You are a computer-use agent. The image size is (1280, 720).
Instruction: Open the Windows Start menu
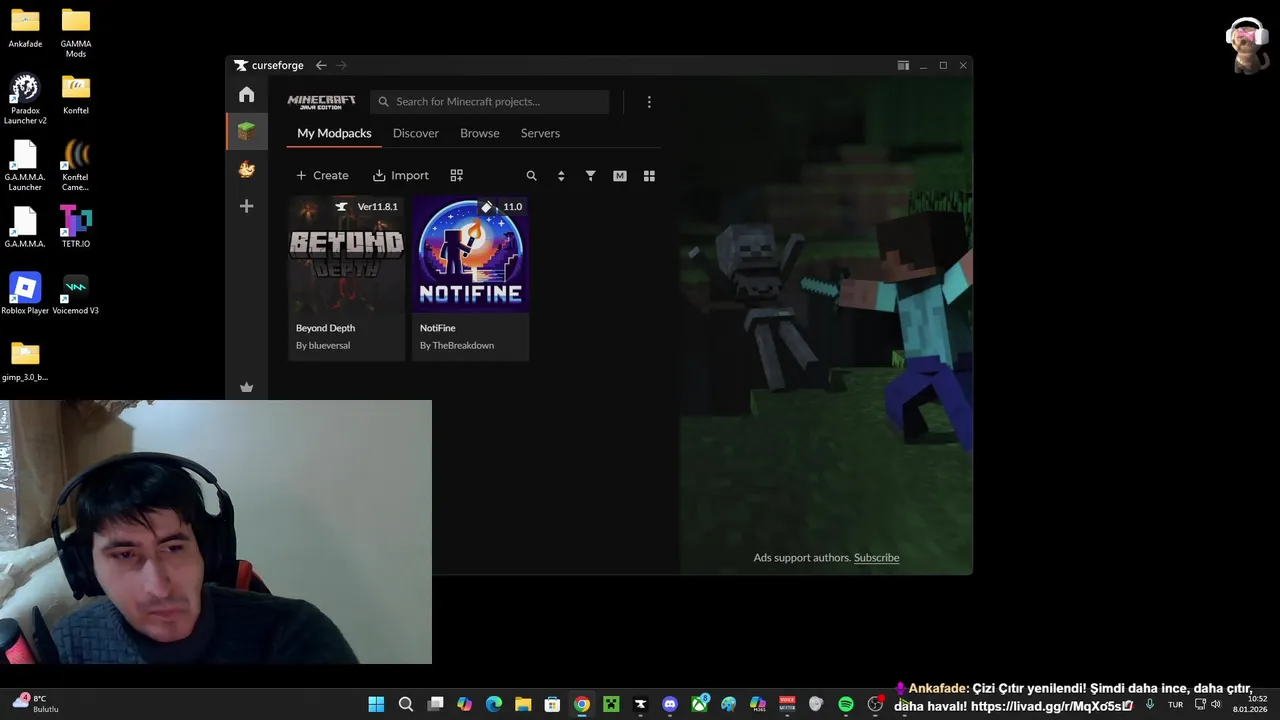376,704
